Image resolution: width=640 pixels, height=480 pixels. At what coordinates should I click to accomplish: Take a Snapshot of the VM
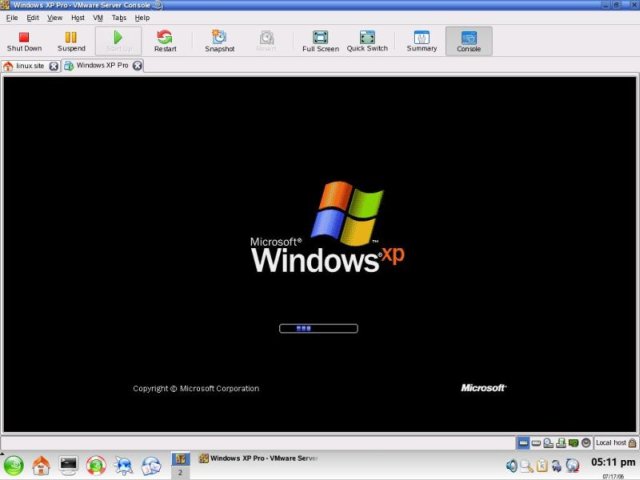coord(220,41)
